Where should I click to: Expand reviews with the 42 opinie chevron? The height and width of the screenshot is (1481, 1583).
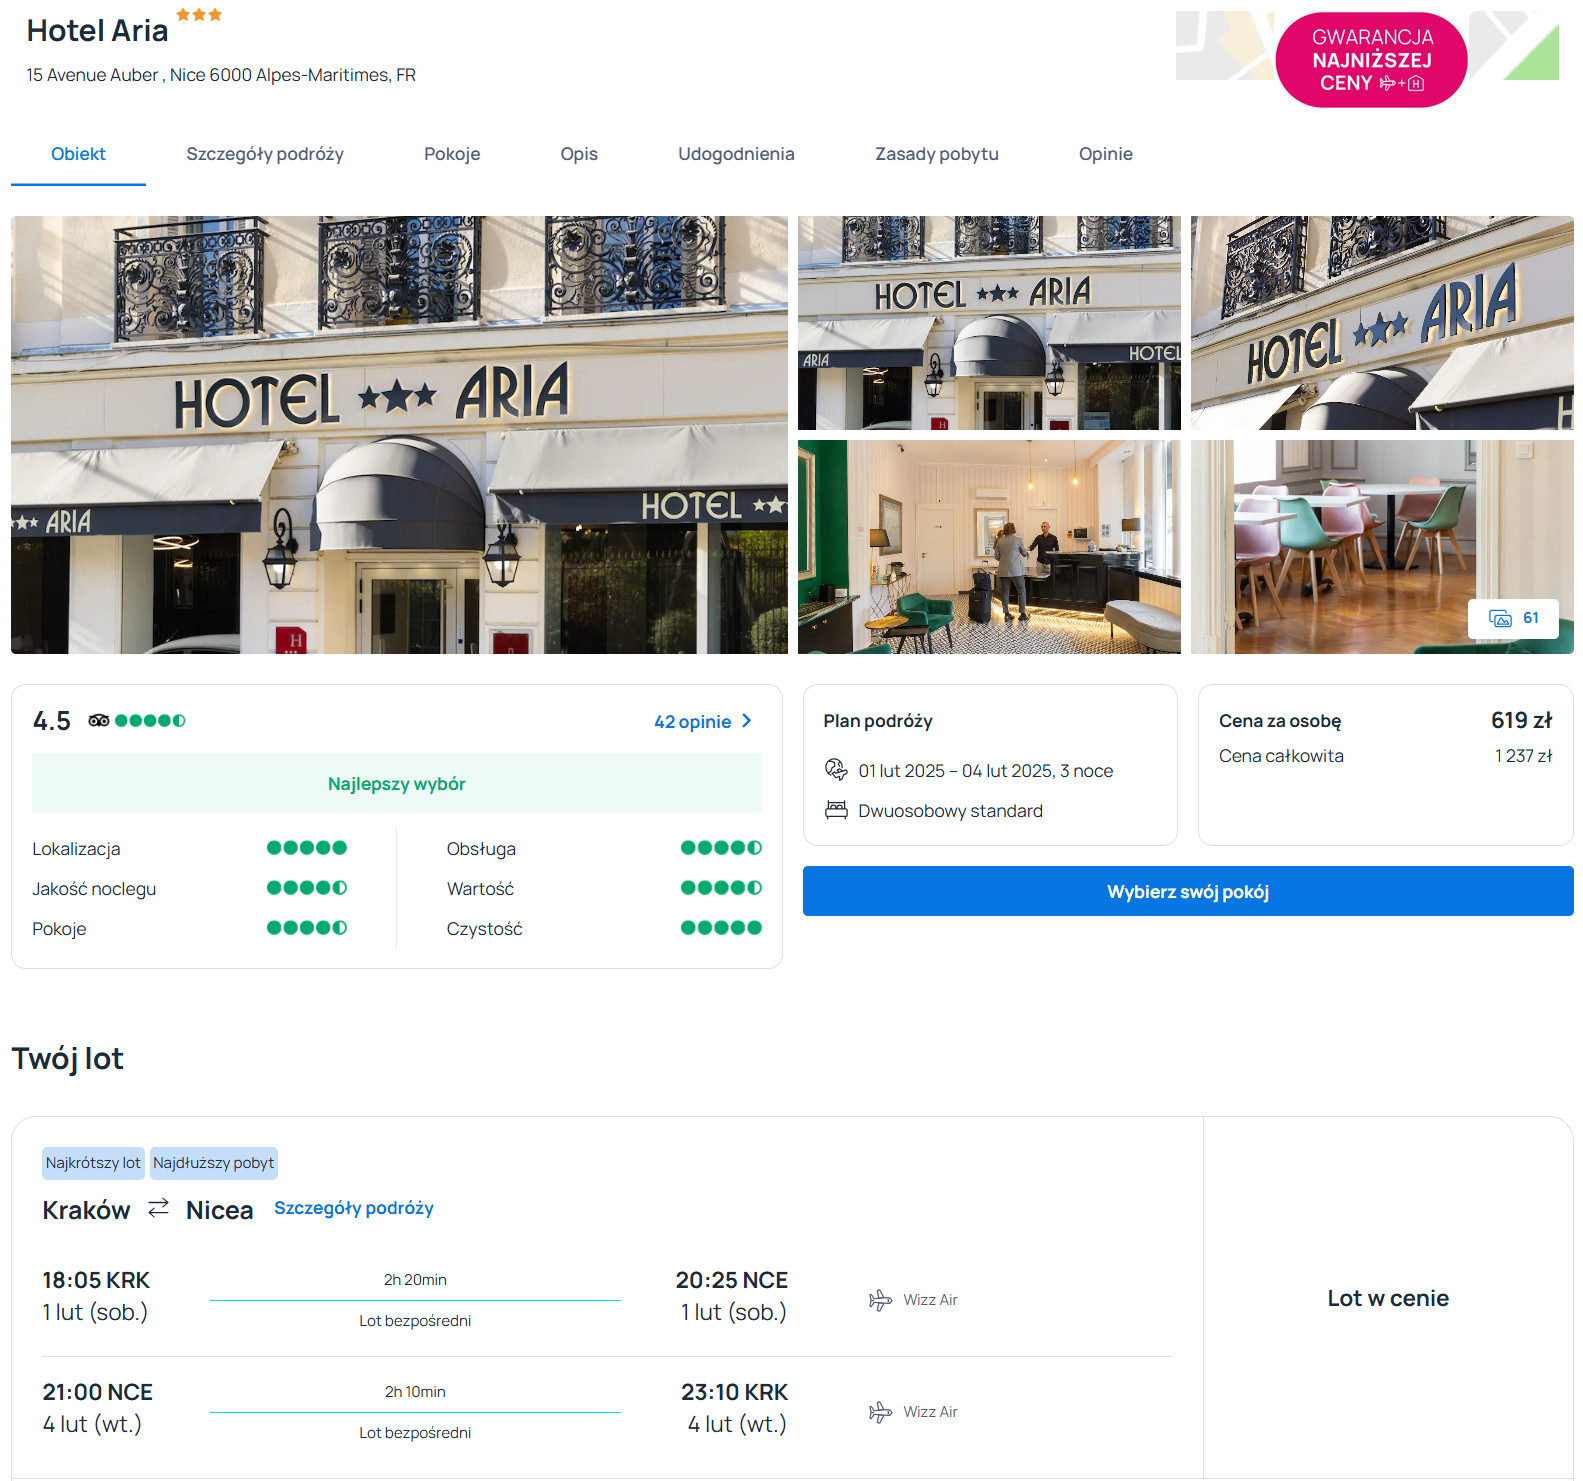(x=746, y=721)
